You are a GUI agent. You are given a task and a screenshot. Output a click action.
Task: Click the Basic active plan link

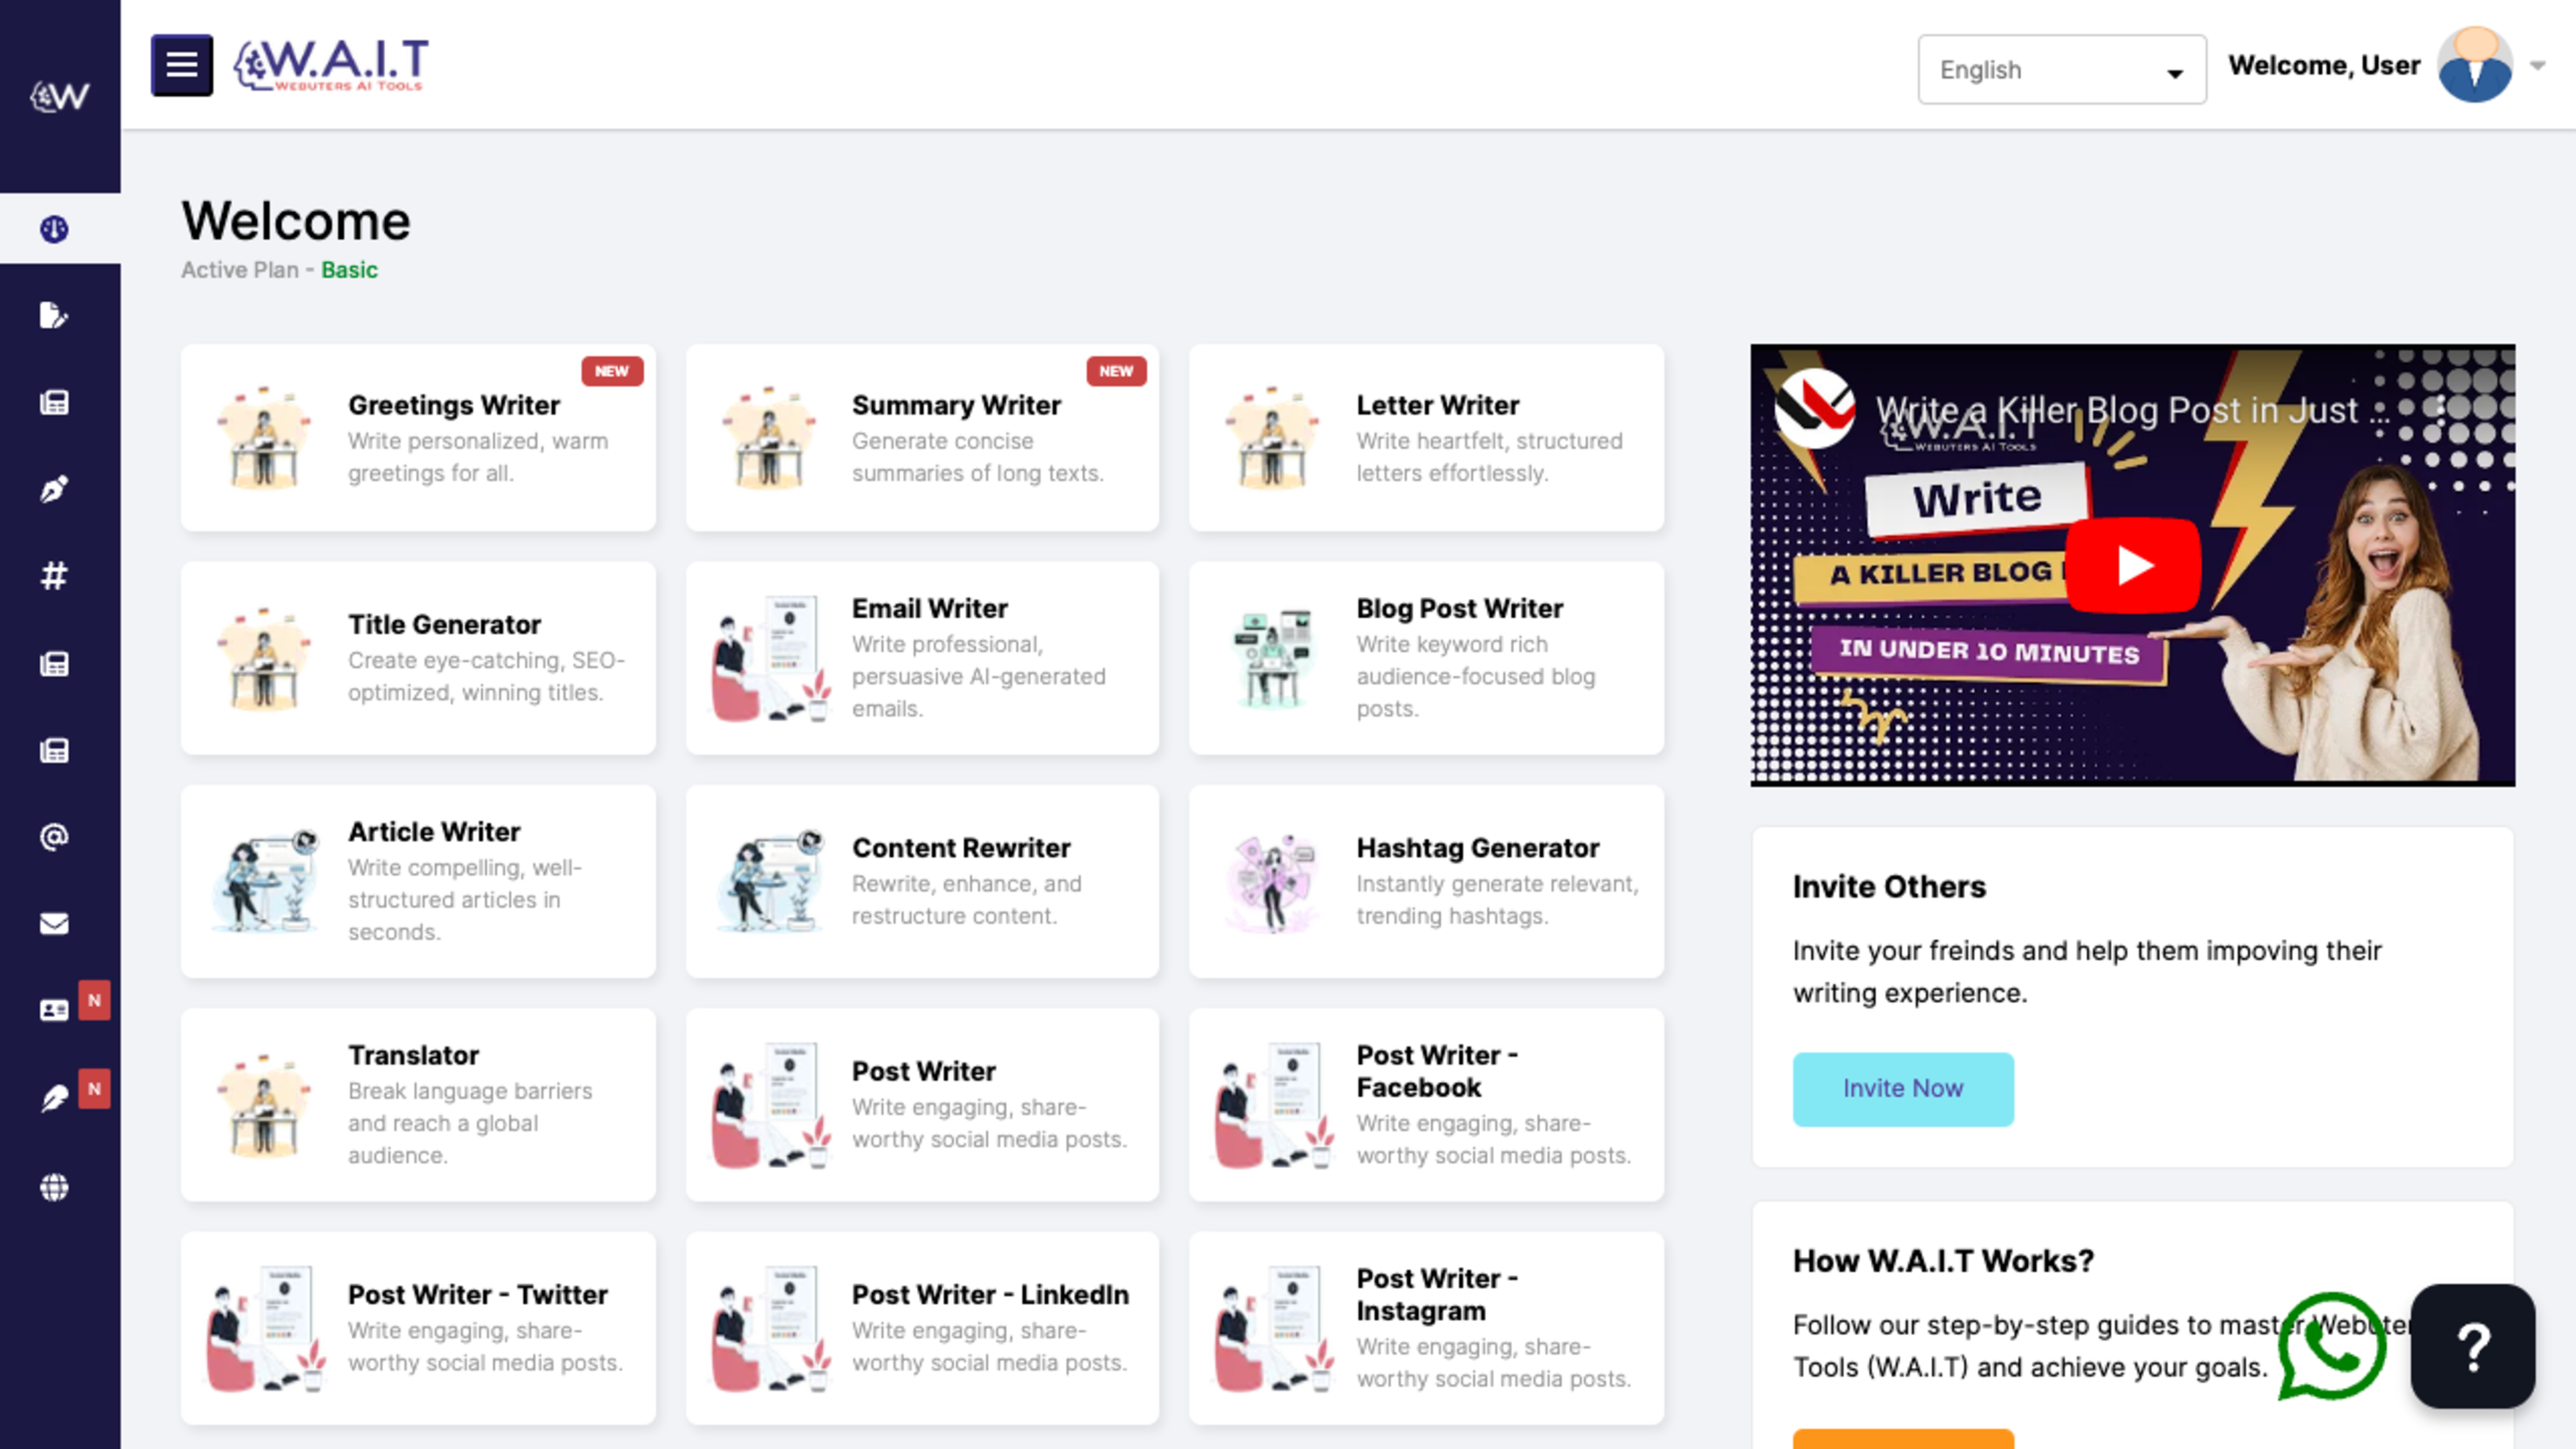(349, 270)
